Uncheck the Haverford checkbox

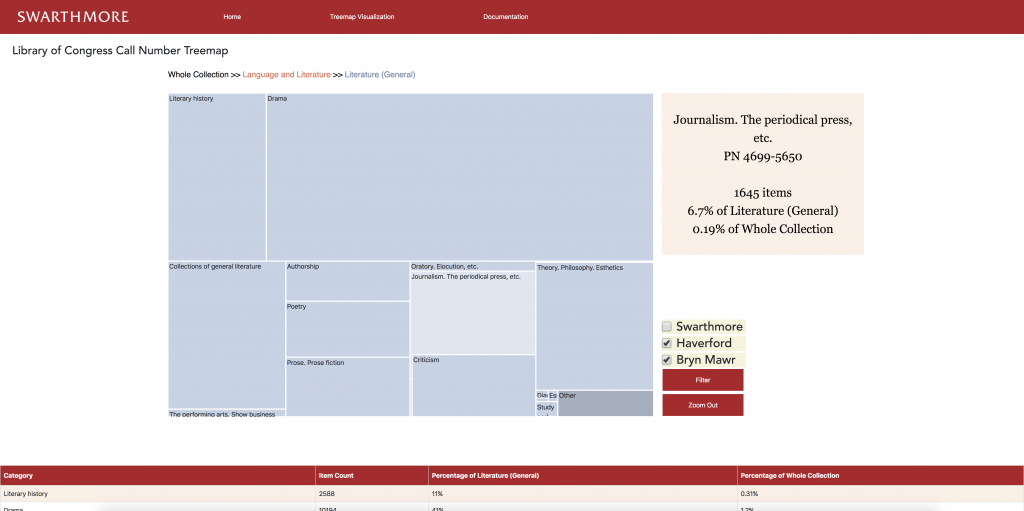(x=667, y=343)
